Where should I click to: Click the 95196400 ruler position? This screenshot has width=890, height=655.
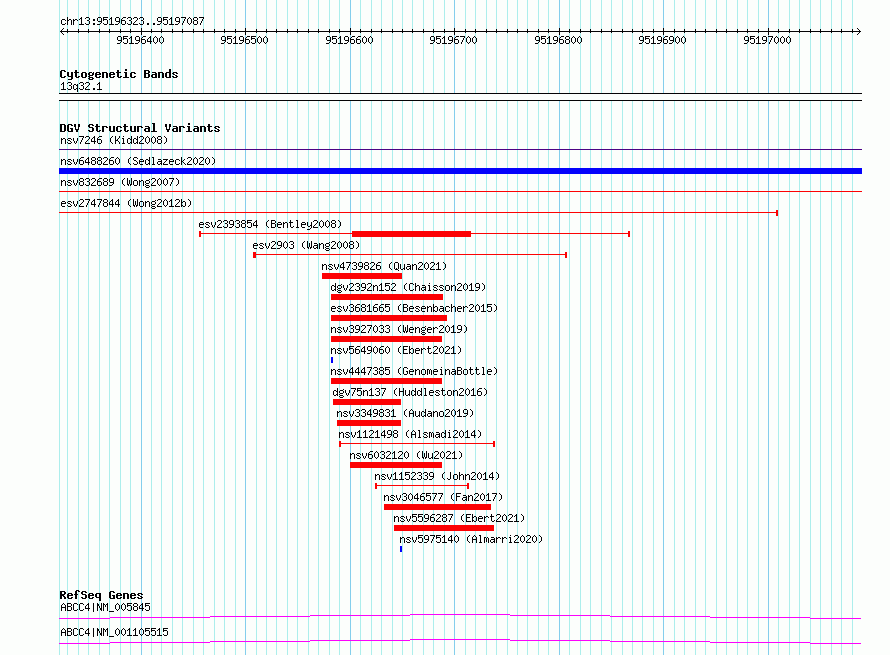[140, 40]
